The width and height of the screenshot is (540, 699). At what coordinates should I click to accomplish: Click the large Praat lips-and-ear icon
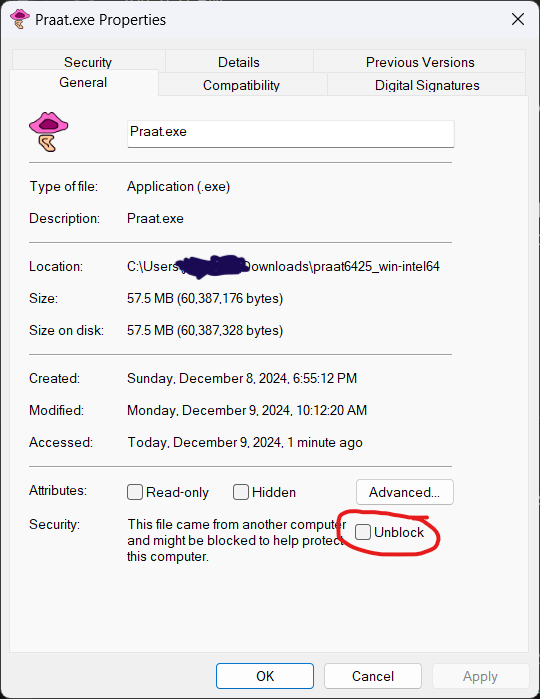pyautogui.click(x=48, y=132)
